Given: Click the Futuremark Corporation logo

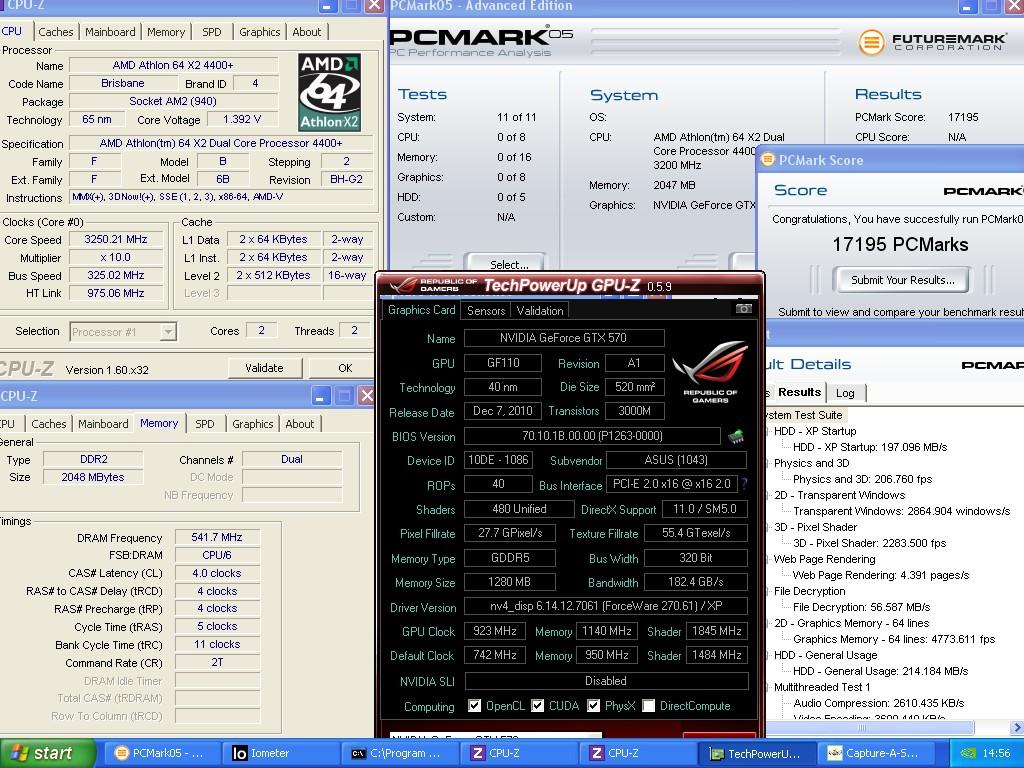Looking at the screenshot, I should click(932, 42).
